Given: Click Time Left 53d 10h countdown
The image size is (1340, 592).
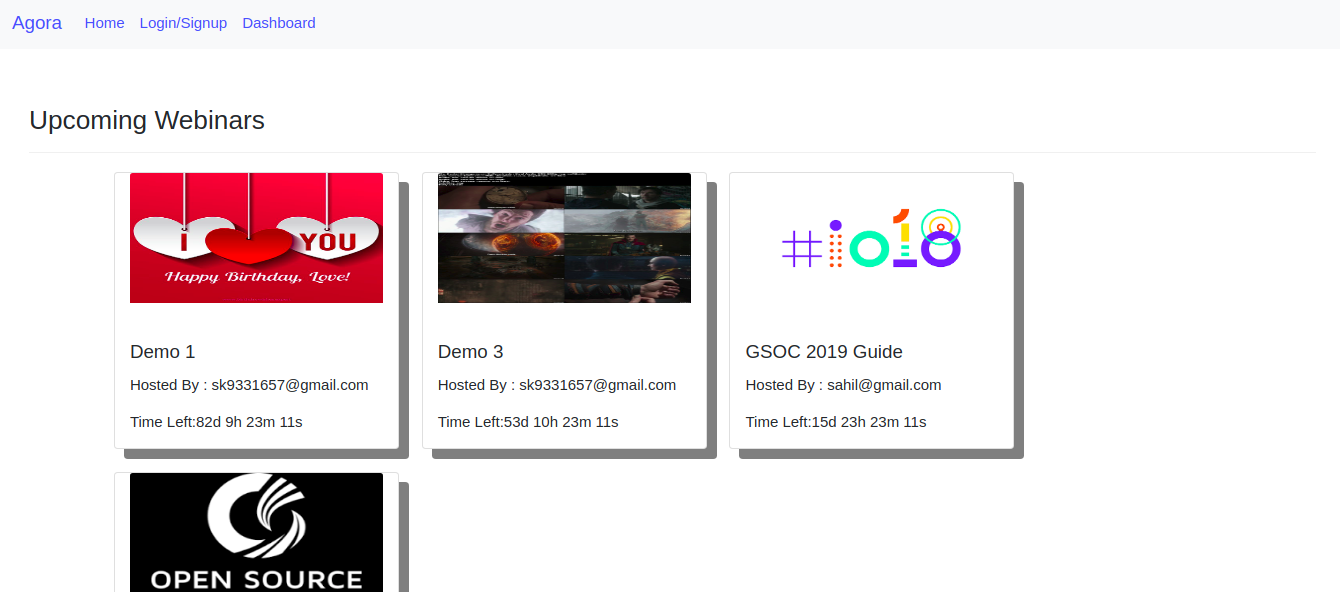Looking at the screenshot, I should 528,422.
